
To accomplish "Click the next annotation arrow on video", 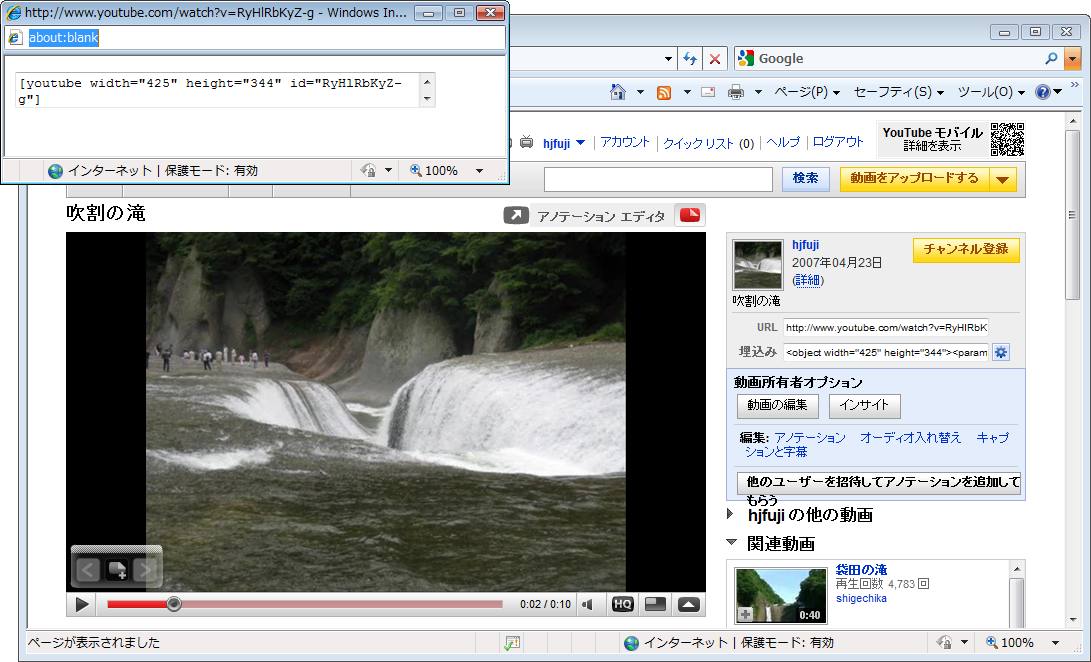I will tap(145, 570).
